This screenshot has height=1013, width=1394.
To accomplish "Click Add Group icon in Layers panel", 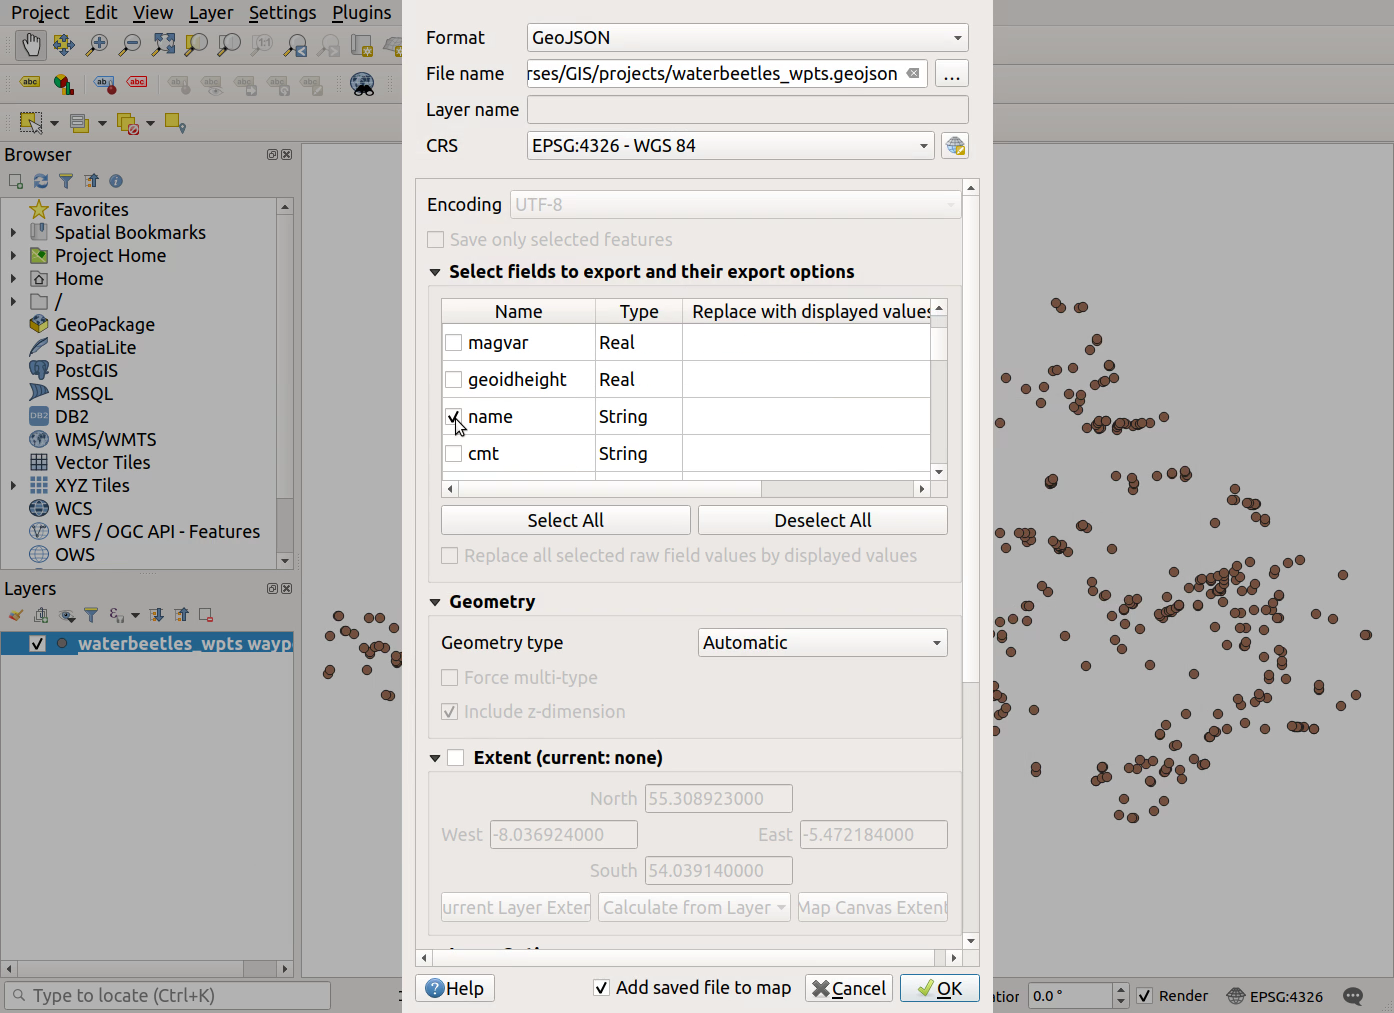I will [x=41, y=615].
